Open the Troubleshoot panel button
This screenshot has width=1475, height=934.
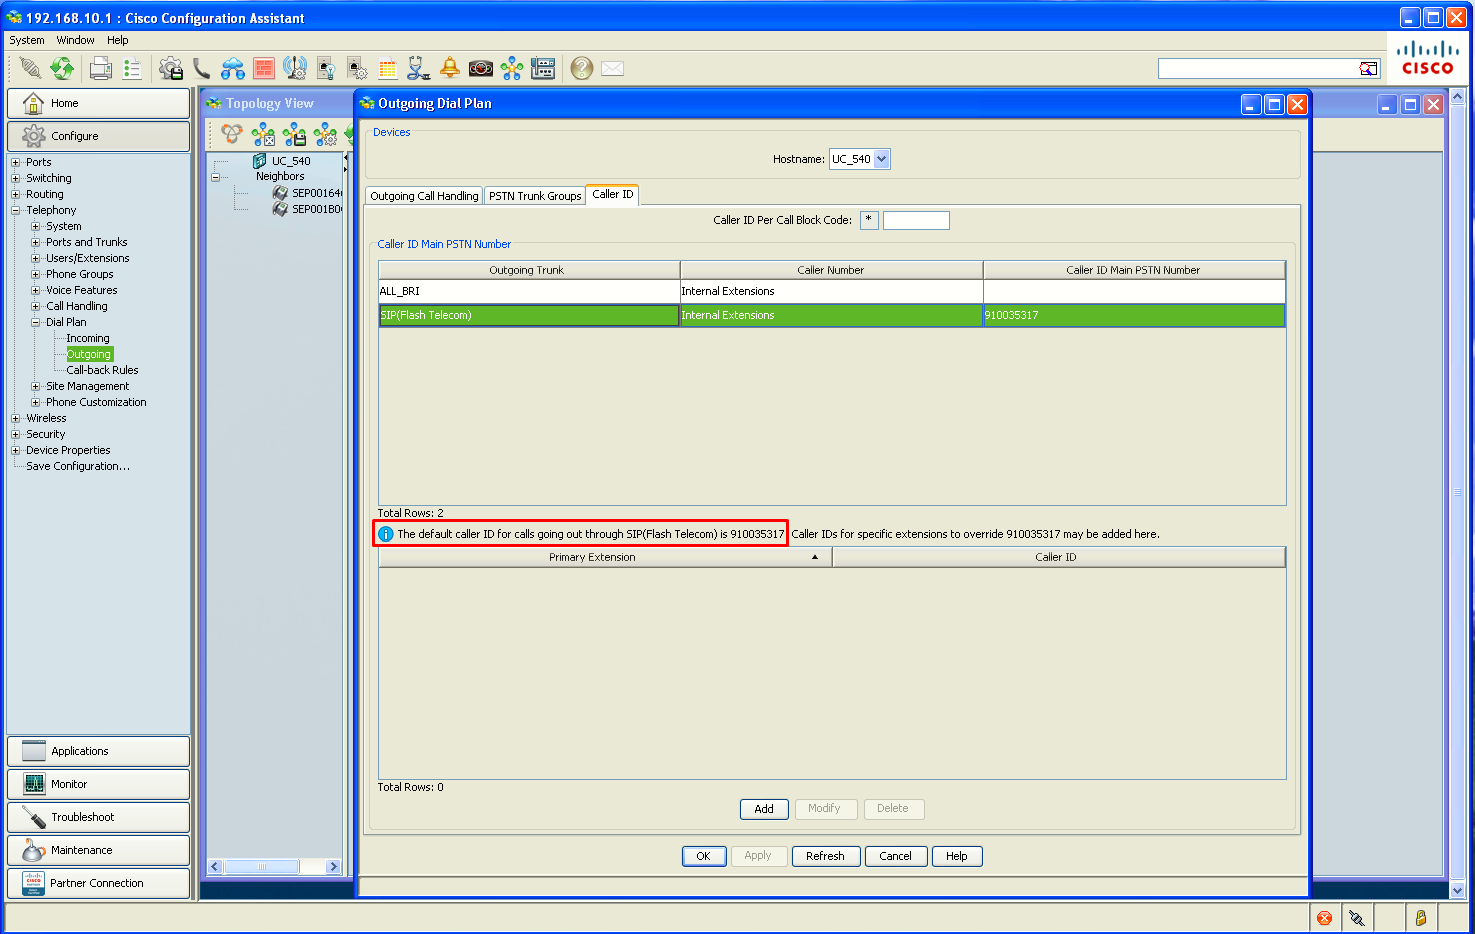[x=98, y=817]
